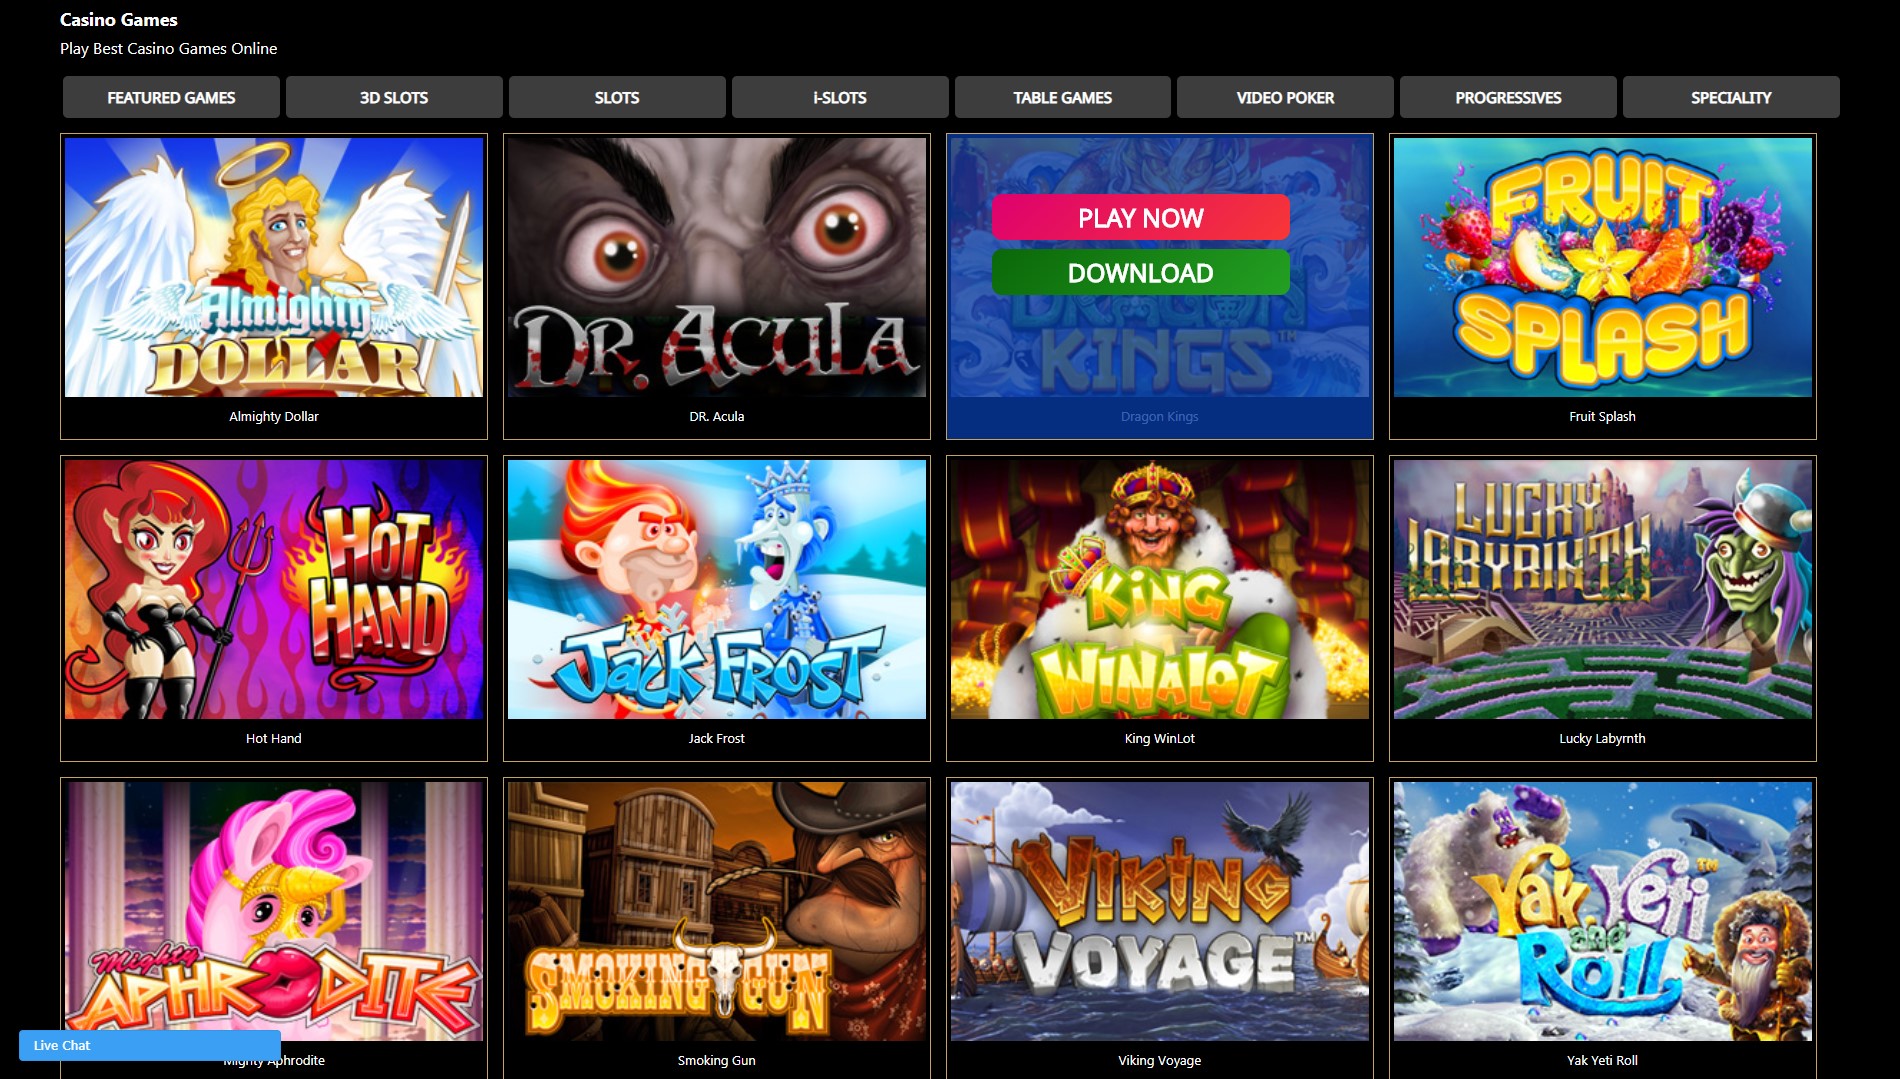The height and width of the screenshot is (1079, 1900).
Task: Switch to the Featured Games tab
Action: [x=171, y=97]
